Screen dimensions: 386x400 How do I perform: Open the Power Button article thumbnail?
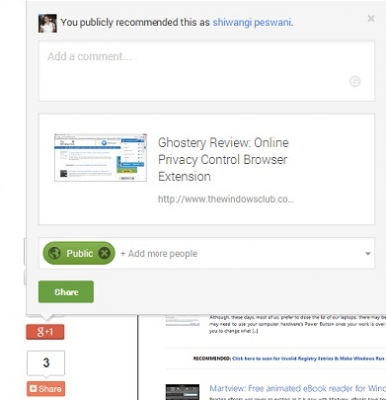[182, 321]
